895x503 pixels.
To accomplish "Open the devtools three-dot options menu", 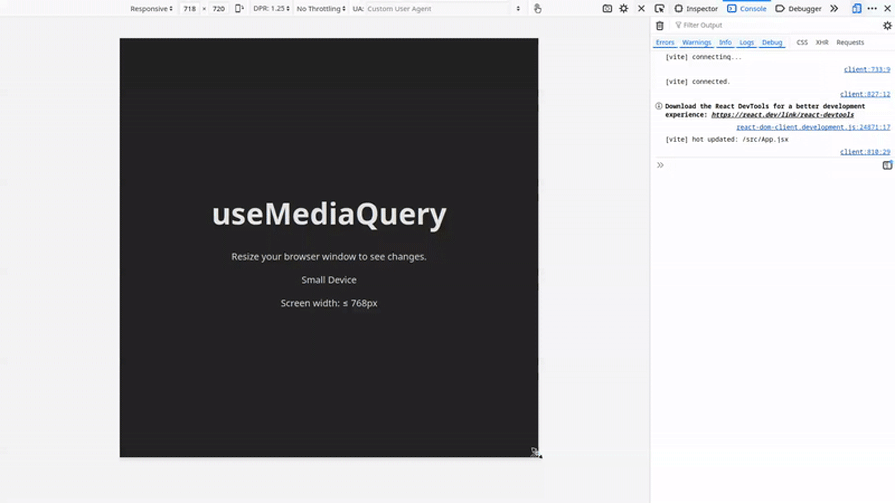I will (x=872, y=9).
